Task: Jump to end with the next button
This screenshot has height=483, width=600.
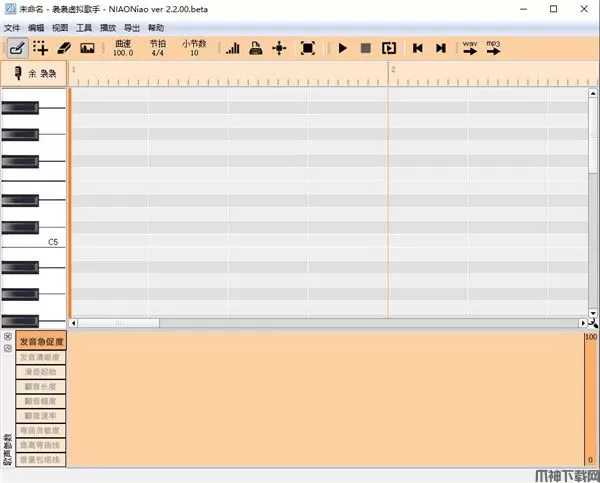Action: click(441, 48)
